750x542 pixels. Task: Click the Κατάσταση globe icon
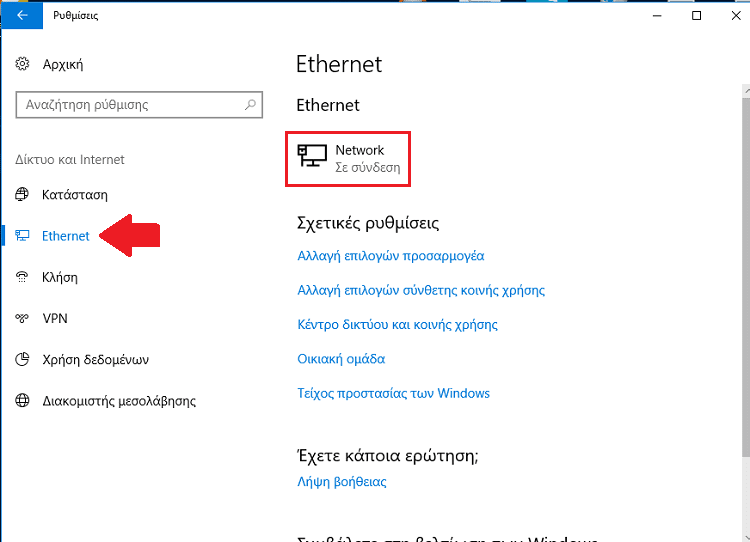22,194
